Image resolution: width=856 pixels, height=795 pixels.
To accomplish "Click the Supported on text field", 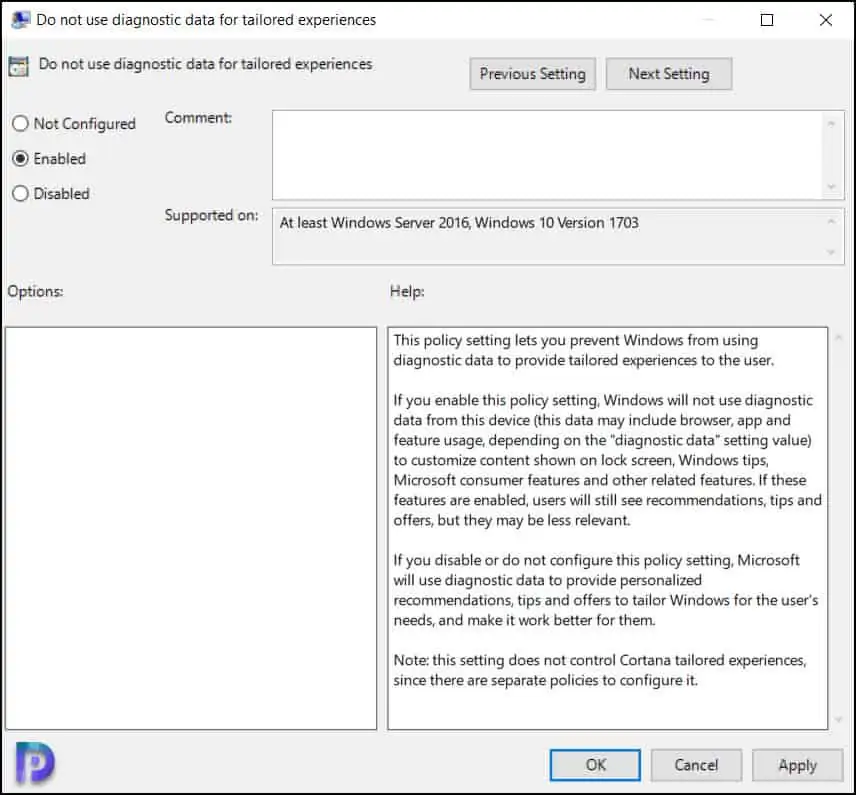I will click(x=550, y=236).
